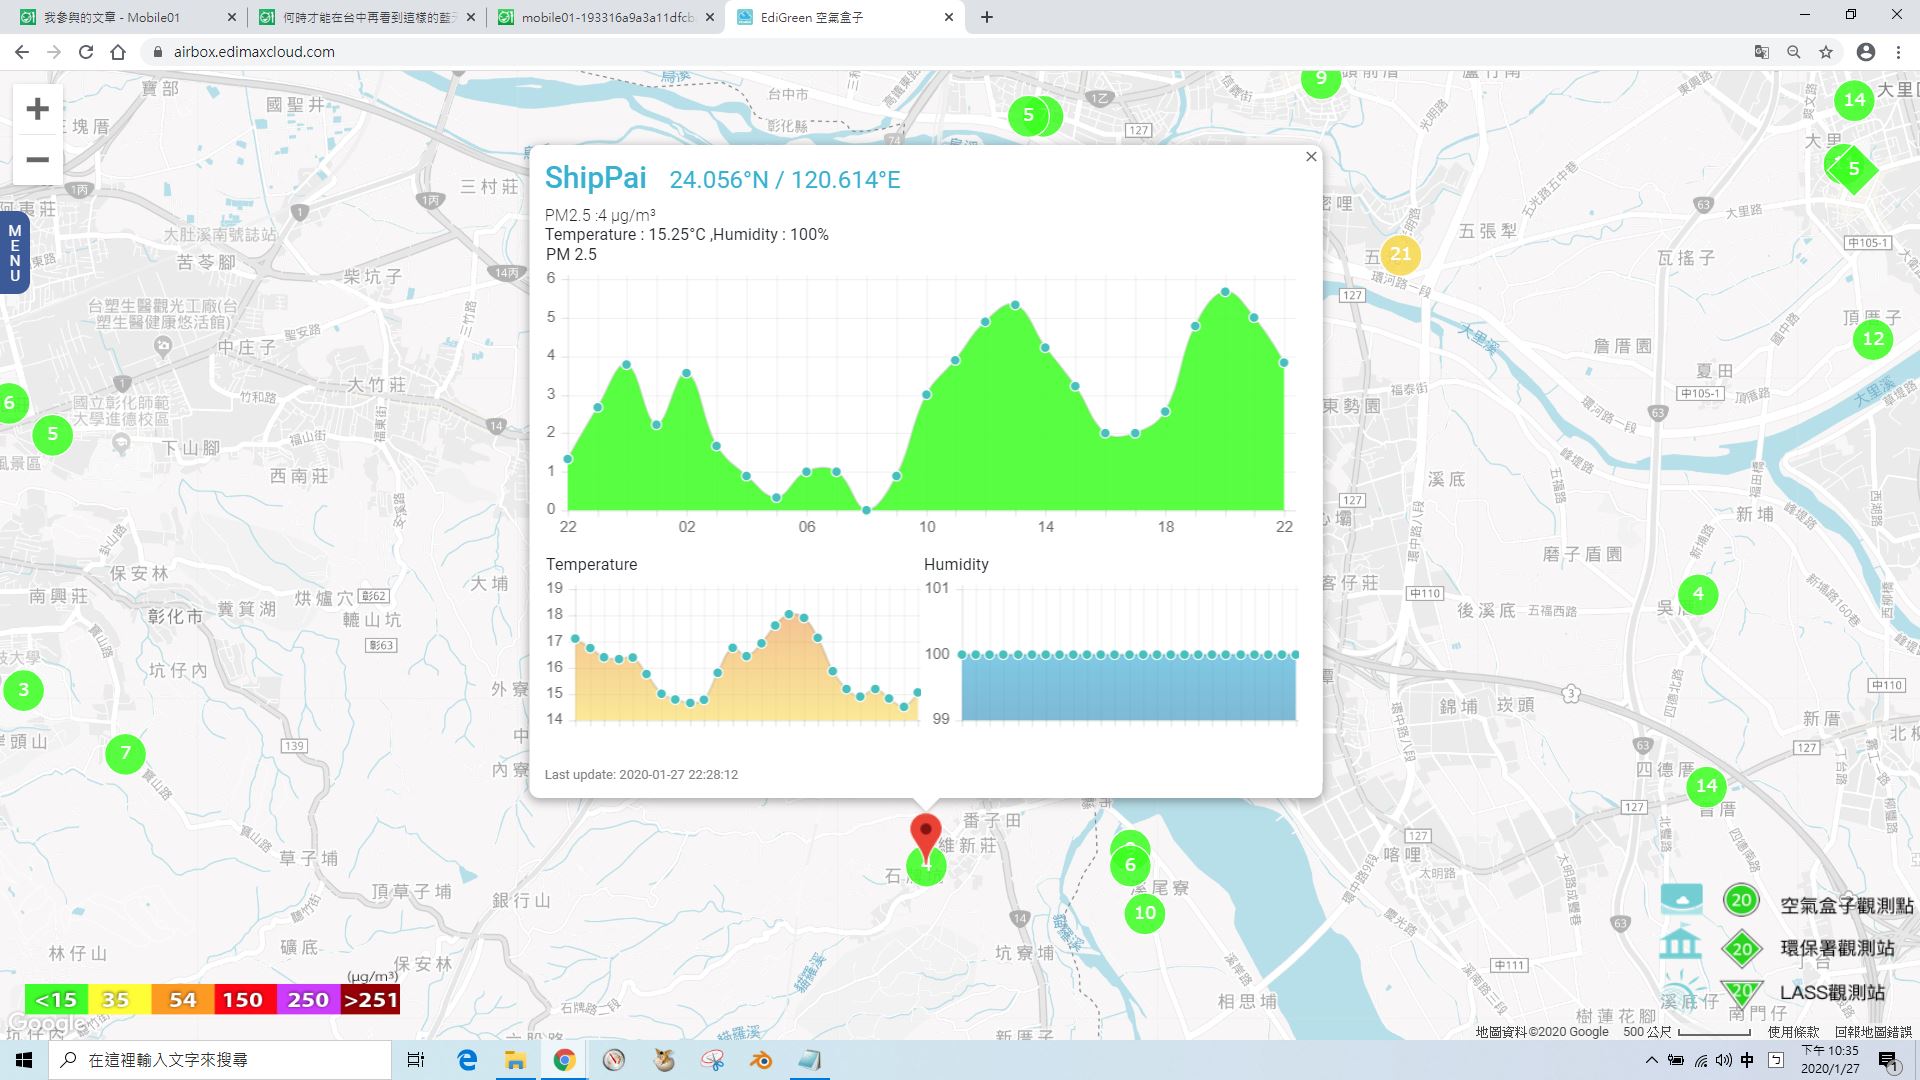Switch to mobile01-193316a9a3a11dfcb tab
The image size is (1920, 1080).
click(606, 17)
